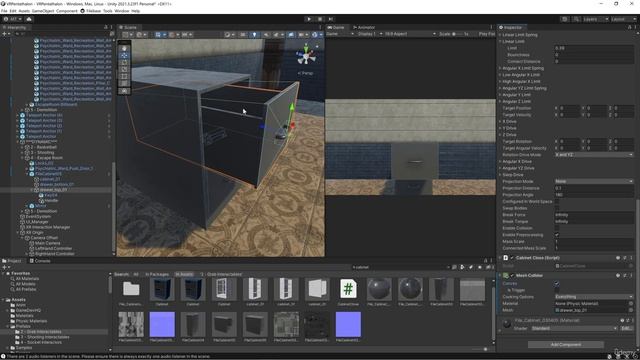Click the Add Component button

[566, 344]
